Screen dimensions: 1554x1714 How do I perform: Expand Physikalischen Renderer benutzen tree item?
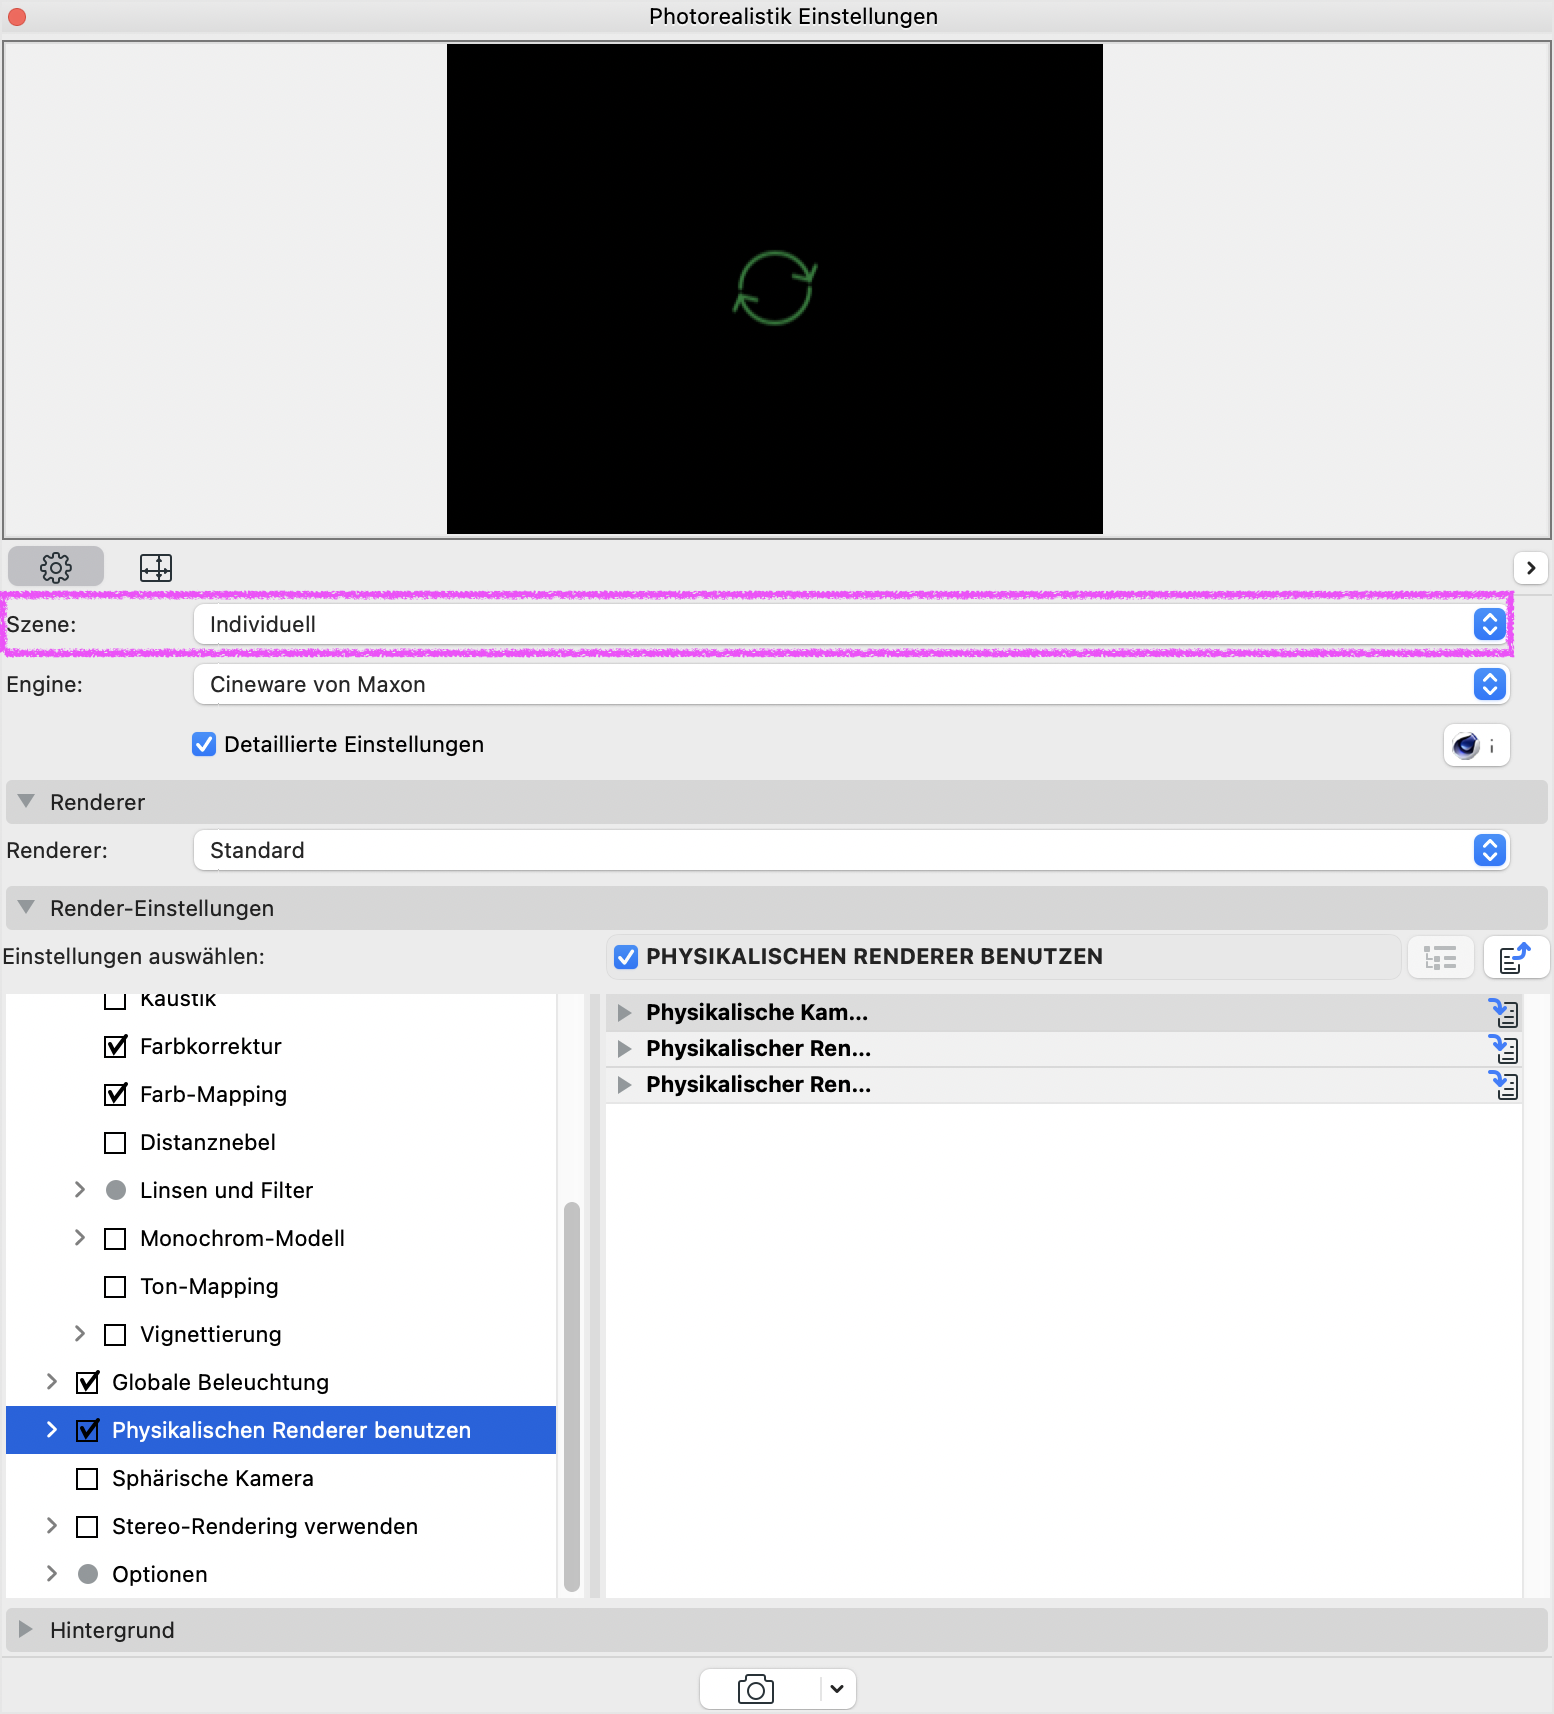52,1430
